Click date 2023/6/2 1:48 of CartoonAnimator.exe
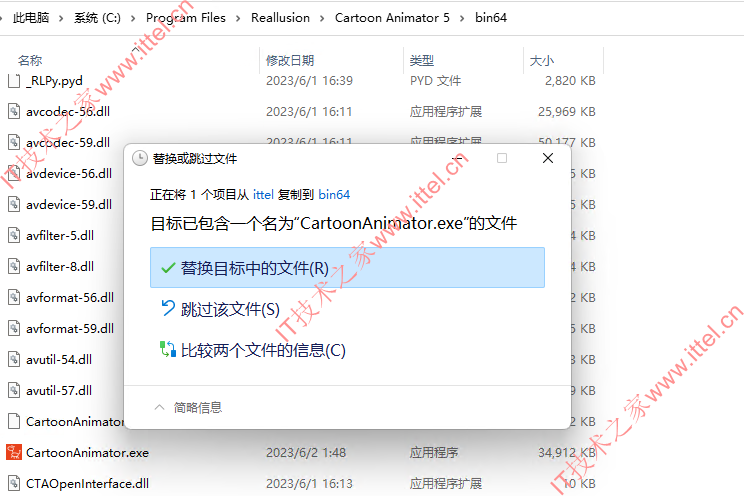 [x=306, y=453]
